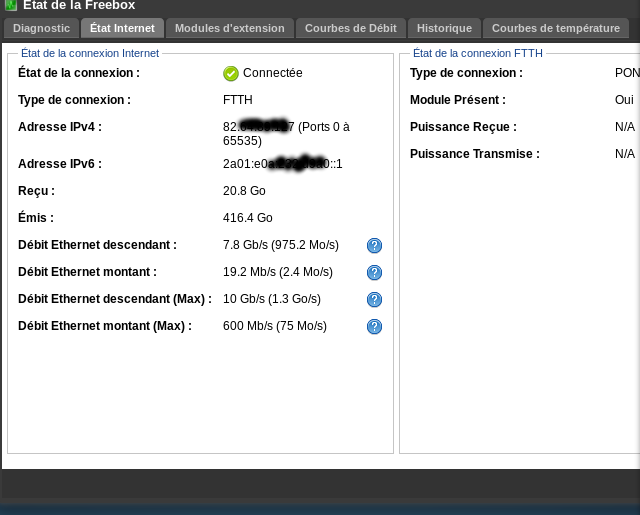Show the Historique tab

point(444,28)
